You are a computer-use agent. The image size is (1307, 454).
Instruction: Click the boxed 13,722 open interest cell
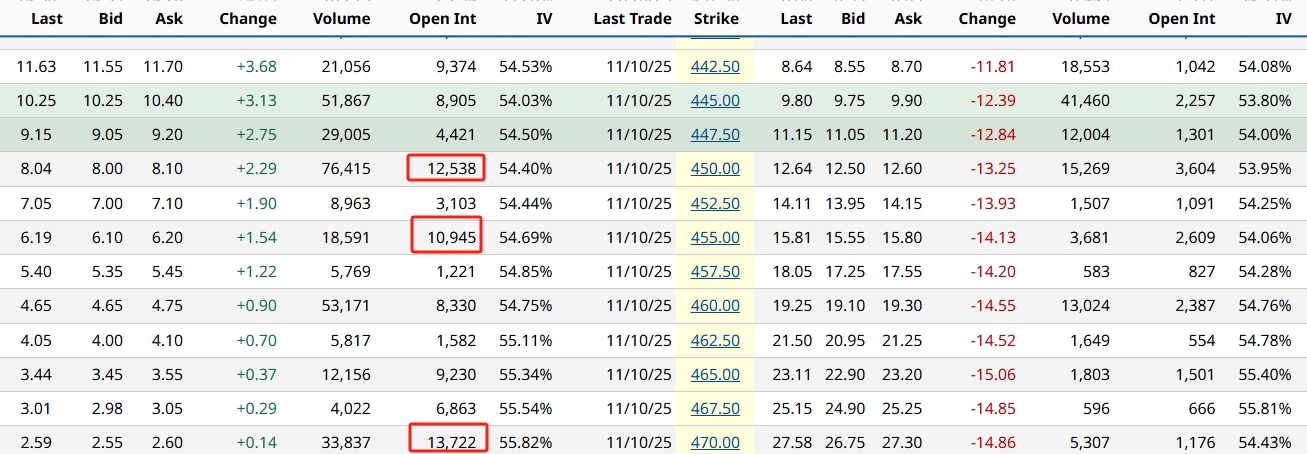click(x=448, y=442)
